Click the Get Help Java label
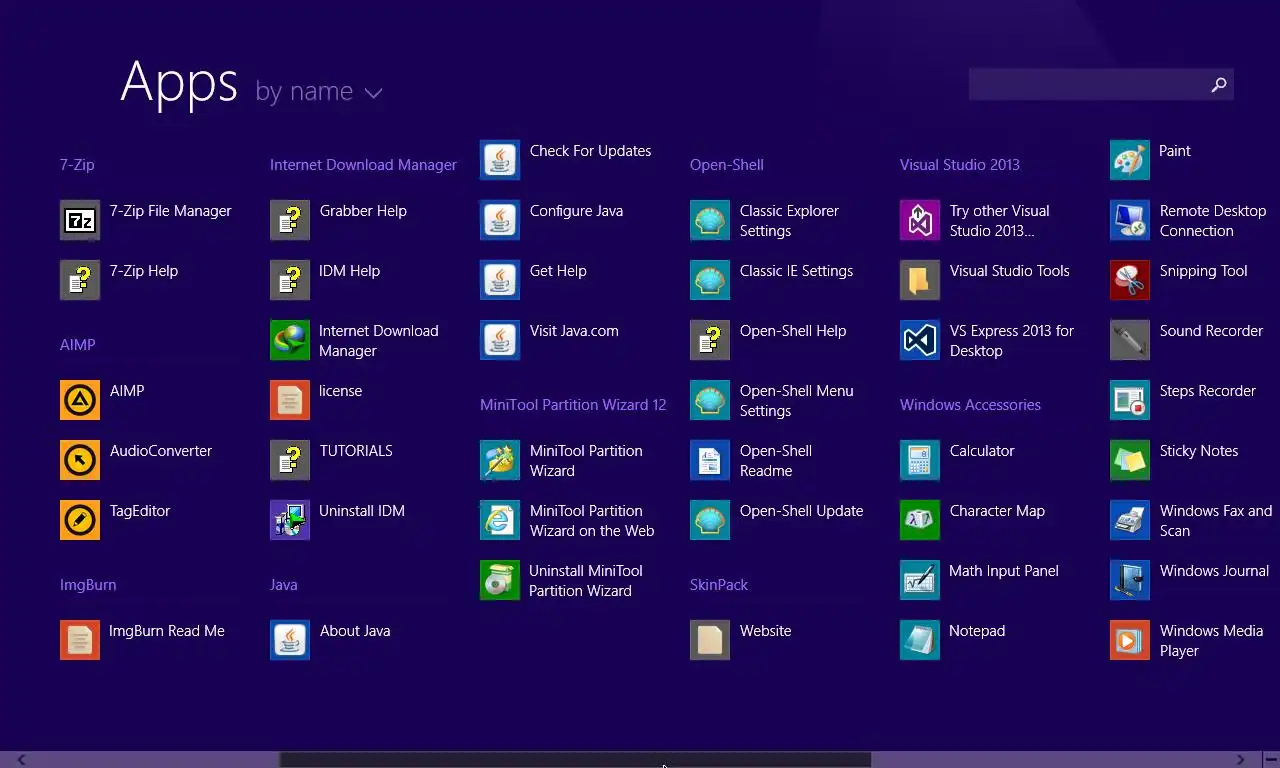 pos(558,271)
